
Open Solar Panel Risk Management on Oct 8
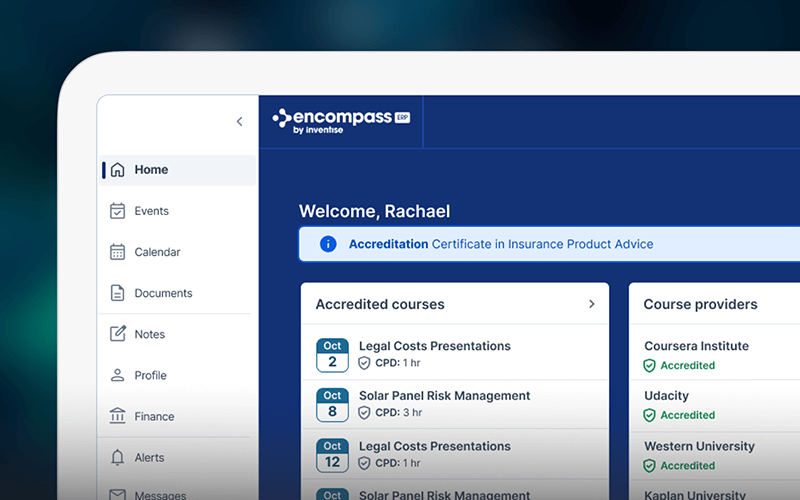tap(444, 396)
